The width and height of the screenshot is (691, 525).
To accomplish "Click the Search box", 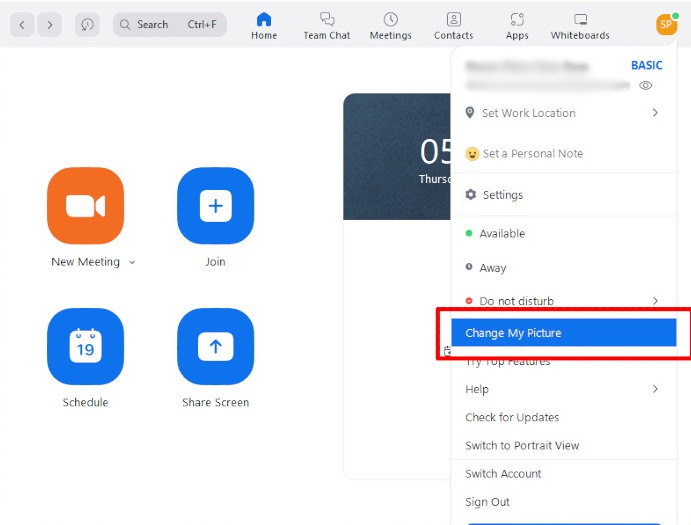I will click(x=170, y=25).
